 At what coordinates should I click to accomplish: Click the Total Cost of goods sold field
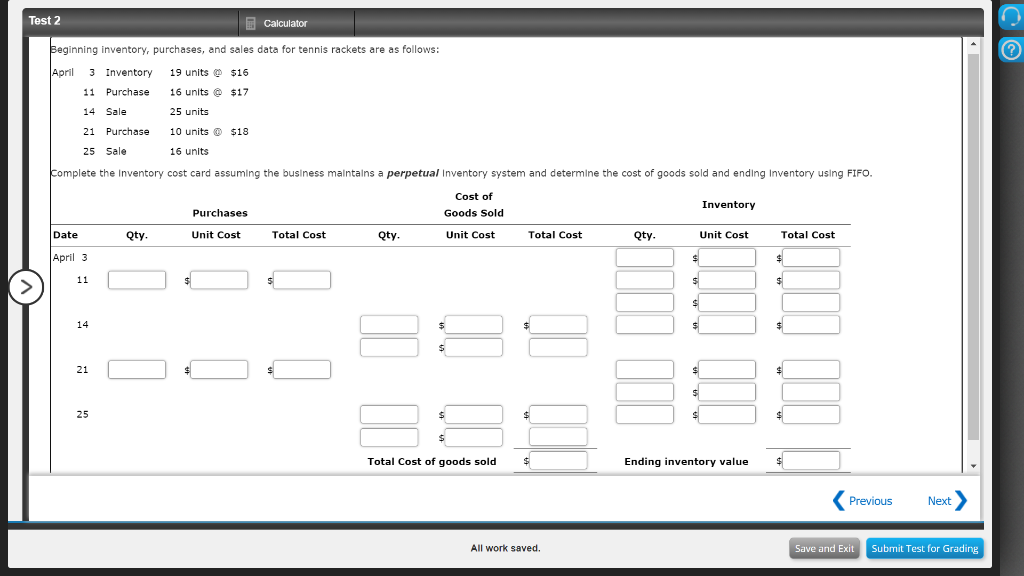(x=560, y=461)
